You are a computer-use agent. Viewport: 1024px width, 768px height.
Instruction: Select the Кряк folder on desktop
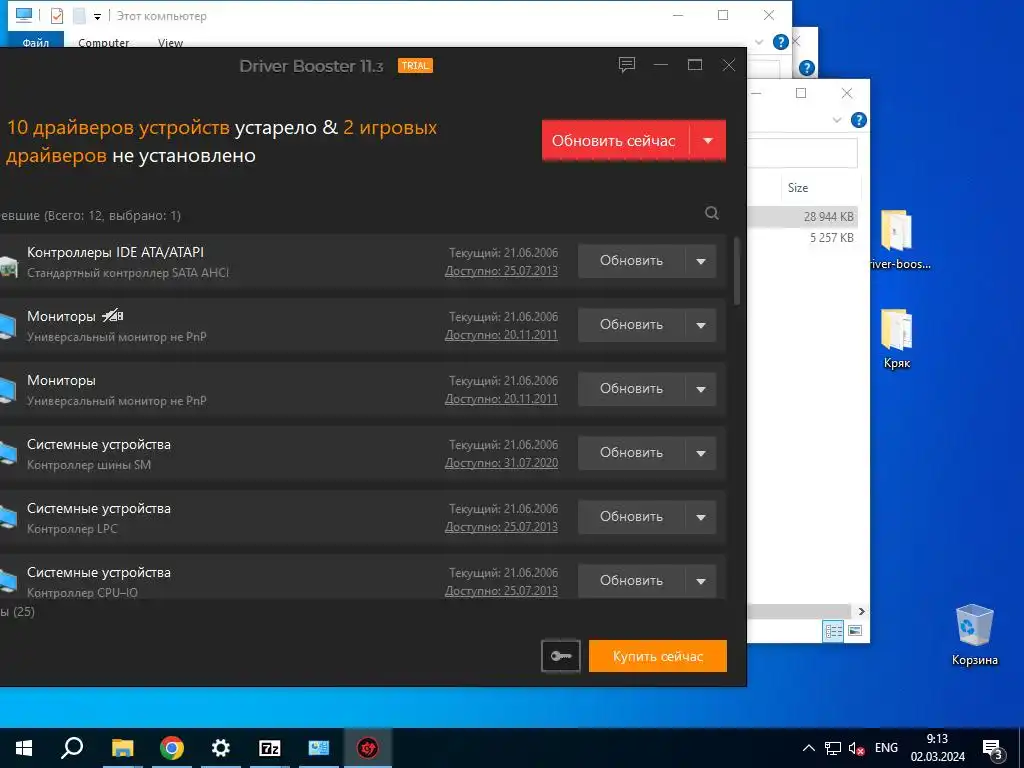pyautogui.click(x=897, y=339)
